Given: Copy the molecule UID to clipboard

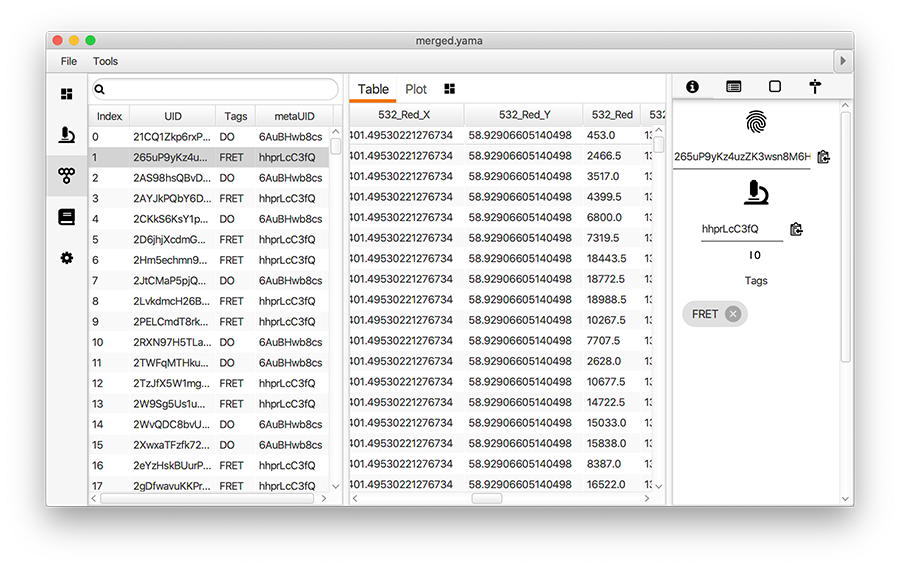Looking at the screenshot, I should (x=824, y=157).
